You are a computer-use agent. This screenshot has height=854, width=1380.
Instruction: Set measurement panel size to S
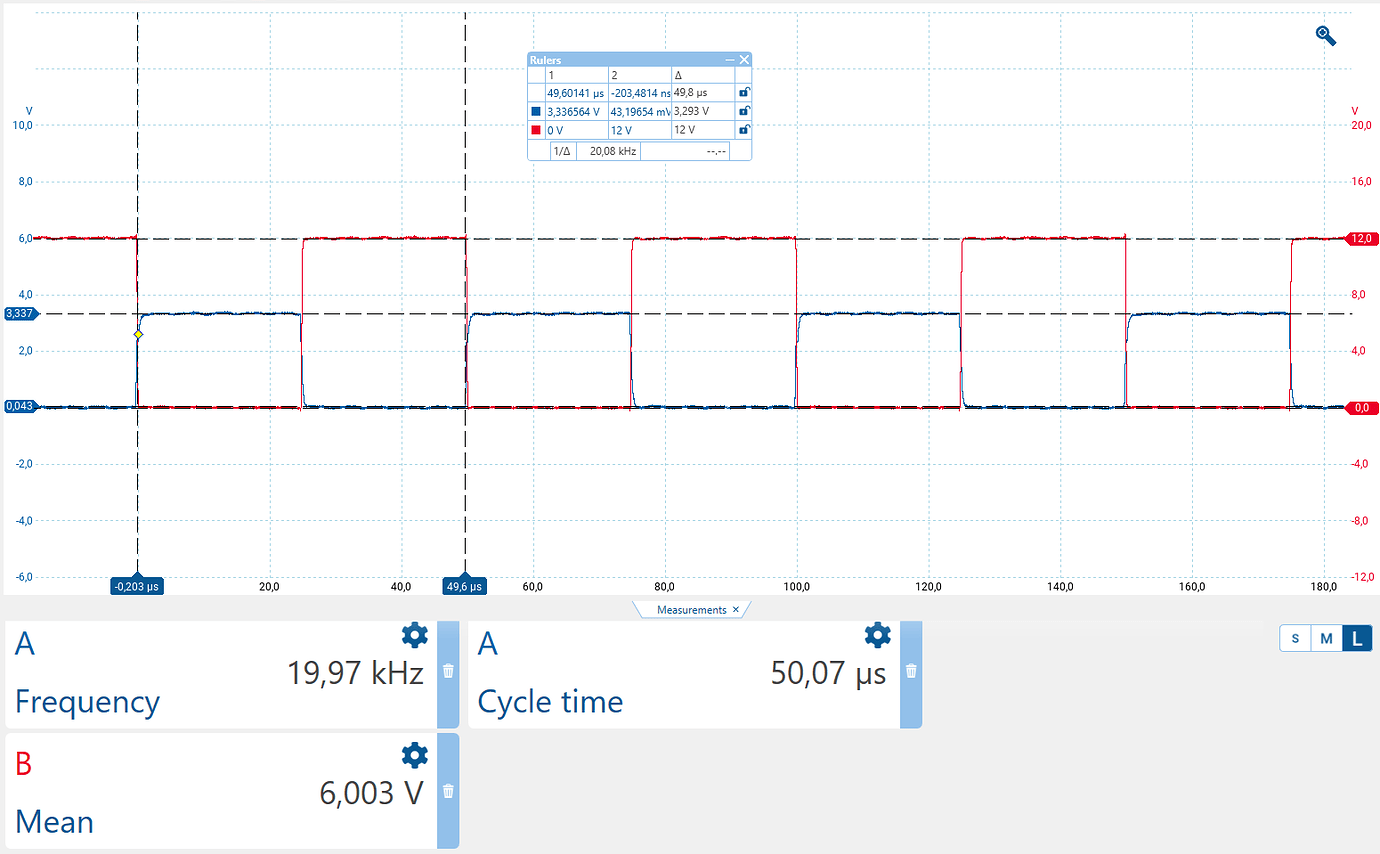click(x=1295, y=637)
